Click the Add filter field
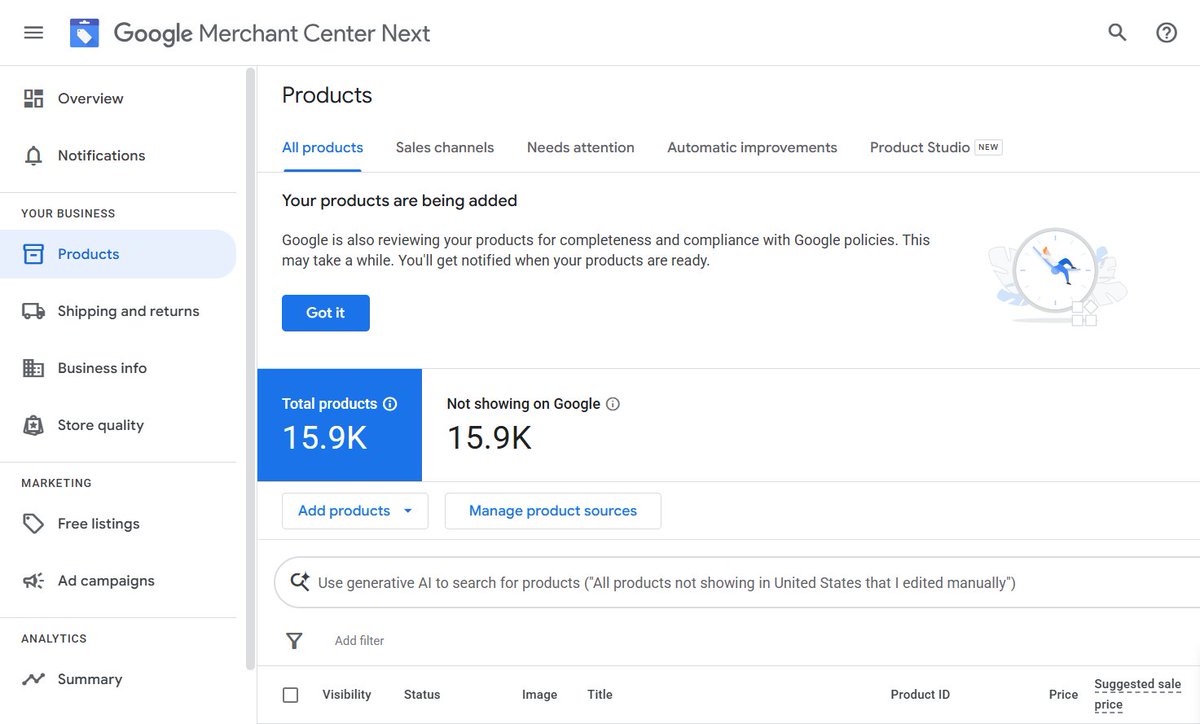 point(359,641)
